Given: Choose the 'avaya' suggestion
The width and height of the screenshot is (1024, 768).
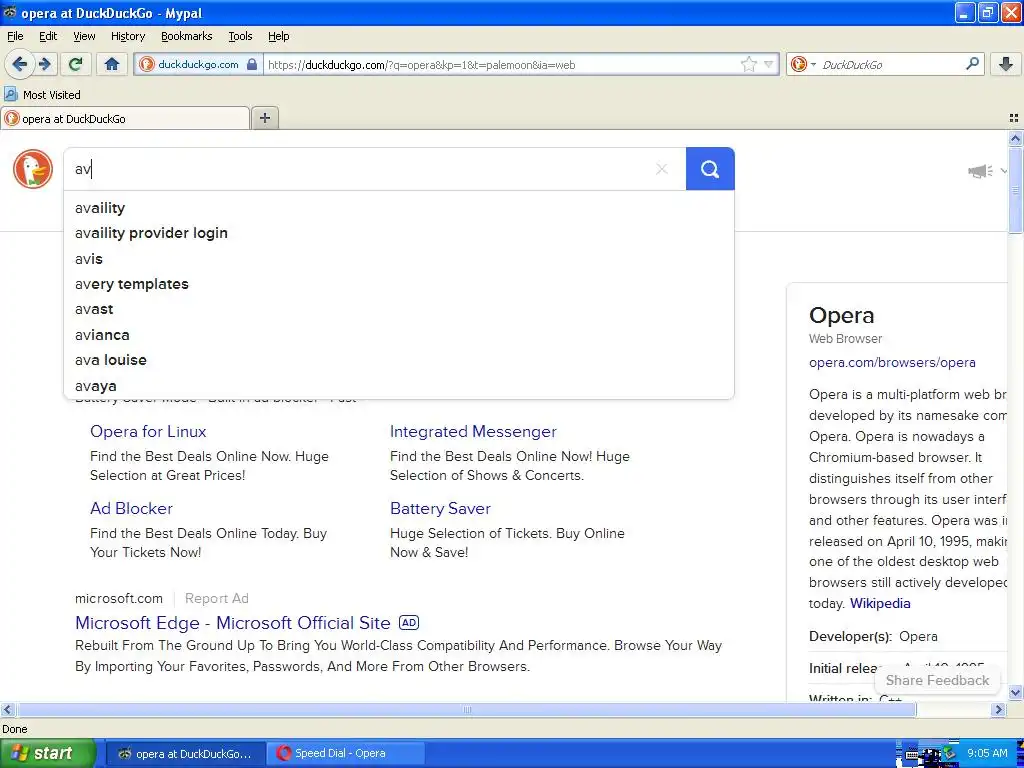Looking at the screenshot, I should click(x=399, y=386).
